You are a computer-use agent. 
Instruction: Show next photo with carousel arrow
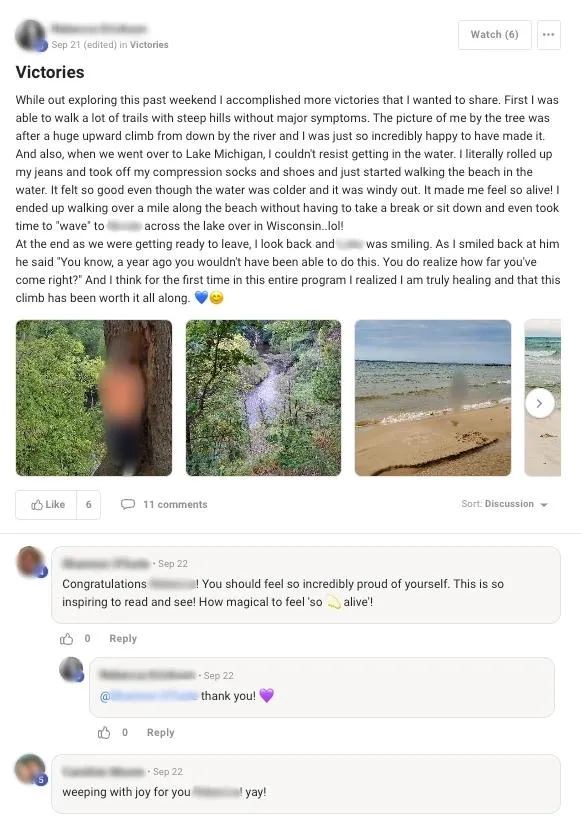pos(539,403)
